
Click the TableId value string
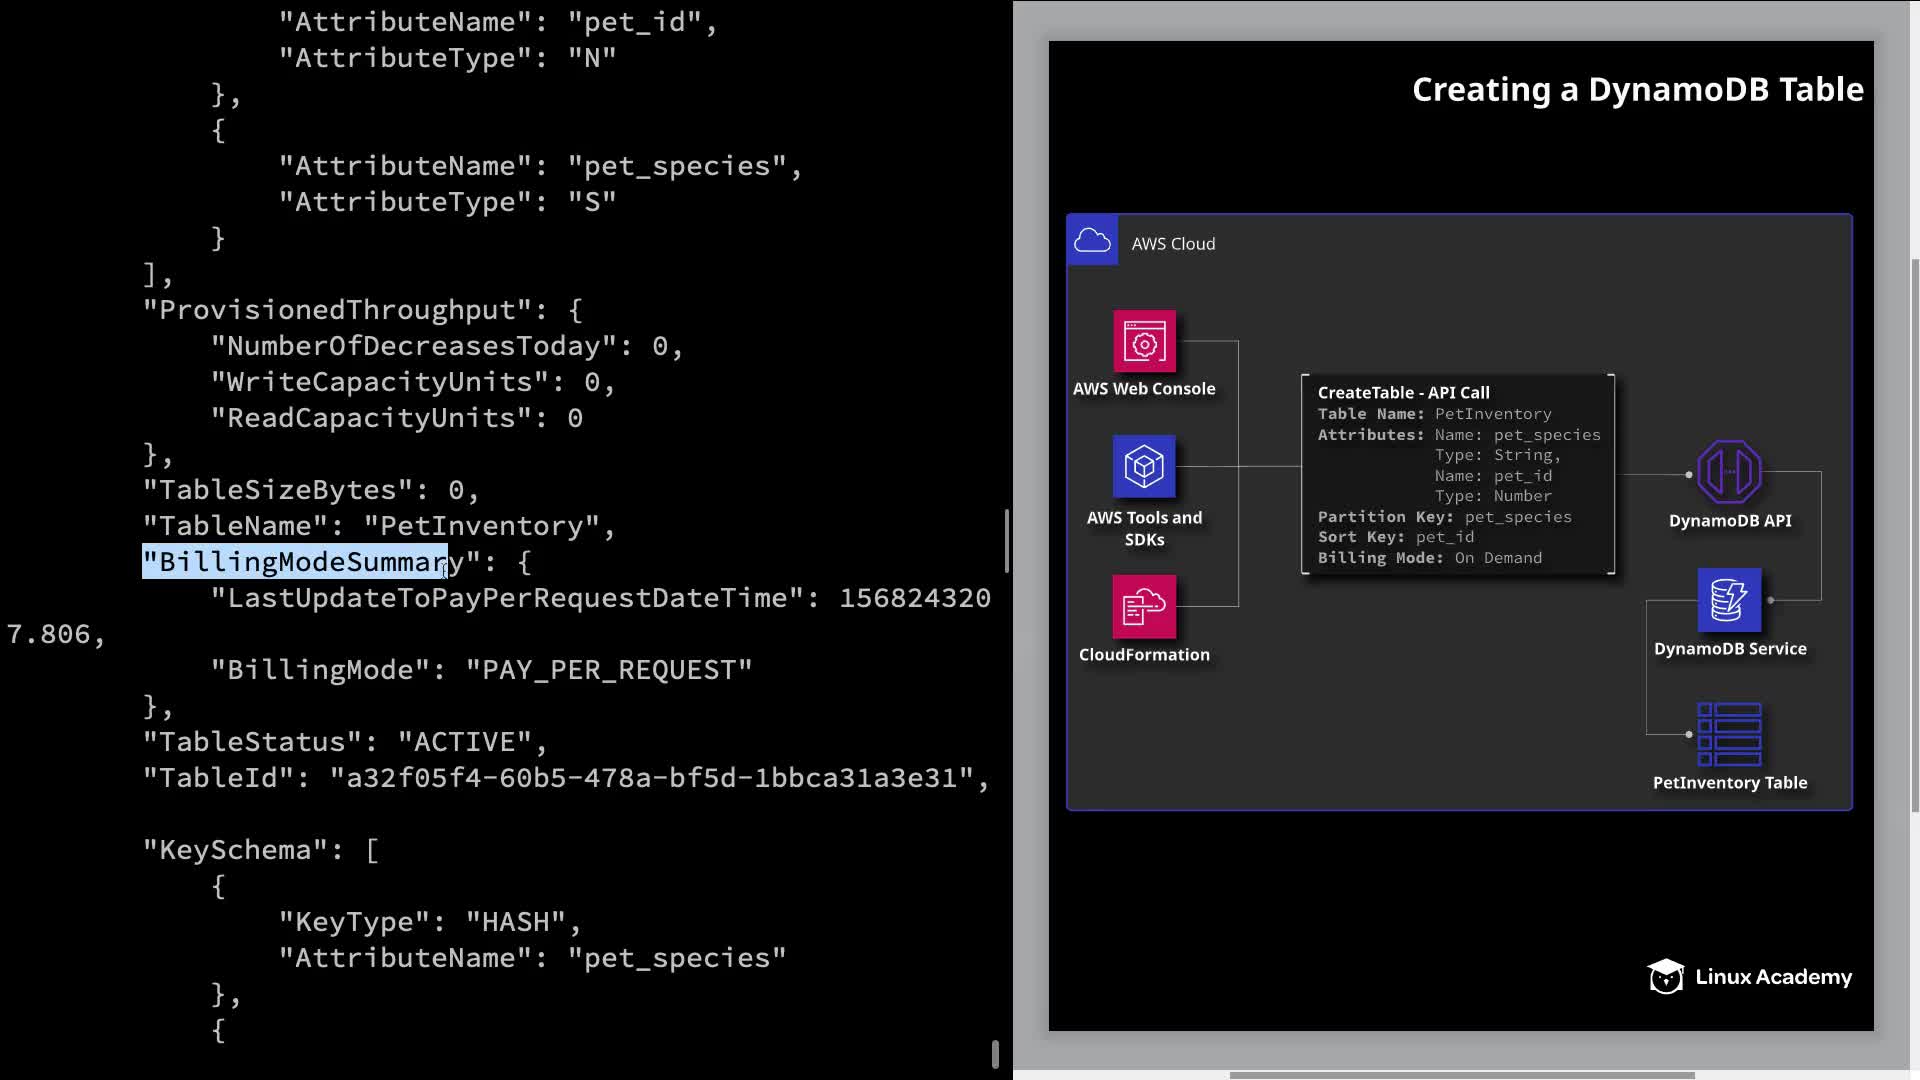pyautogui.click(x=658, y=778)
